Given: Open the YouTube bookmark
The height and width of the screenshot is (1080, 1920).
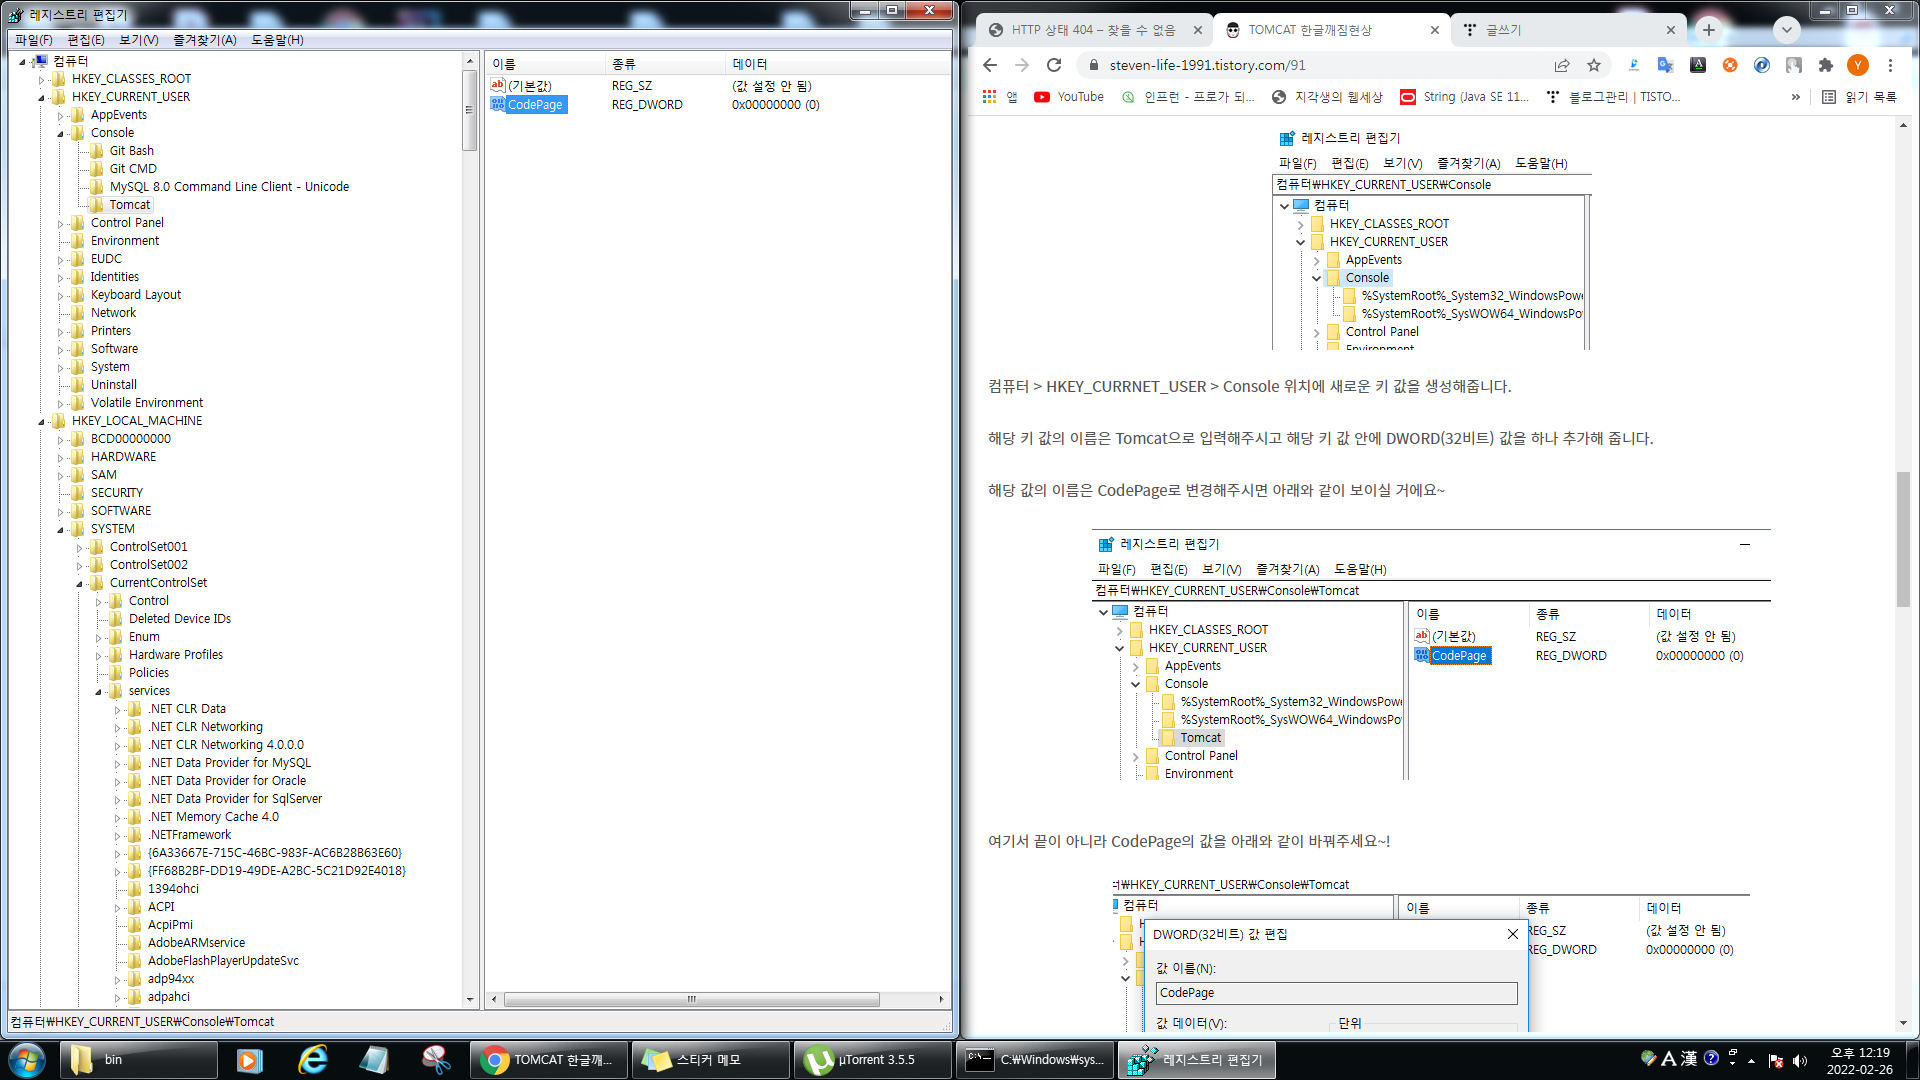Looking at the screenshot, I should point(1069,97).
